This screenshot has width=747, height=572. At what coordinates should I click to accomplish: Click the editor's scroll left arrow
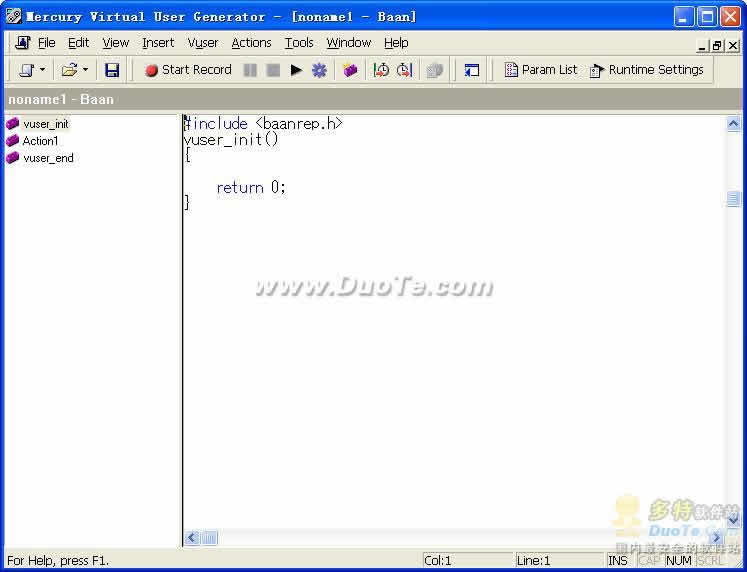pyautogui.click(x=192, y=538)
